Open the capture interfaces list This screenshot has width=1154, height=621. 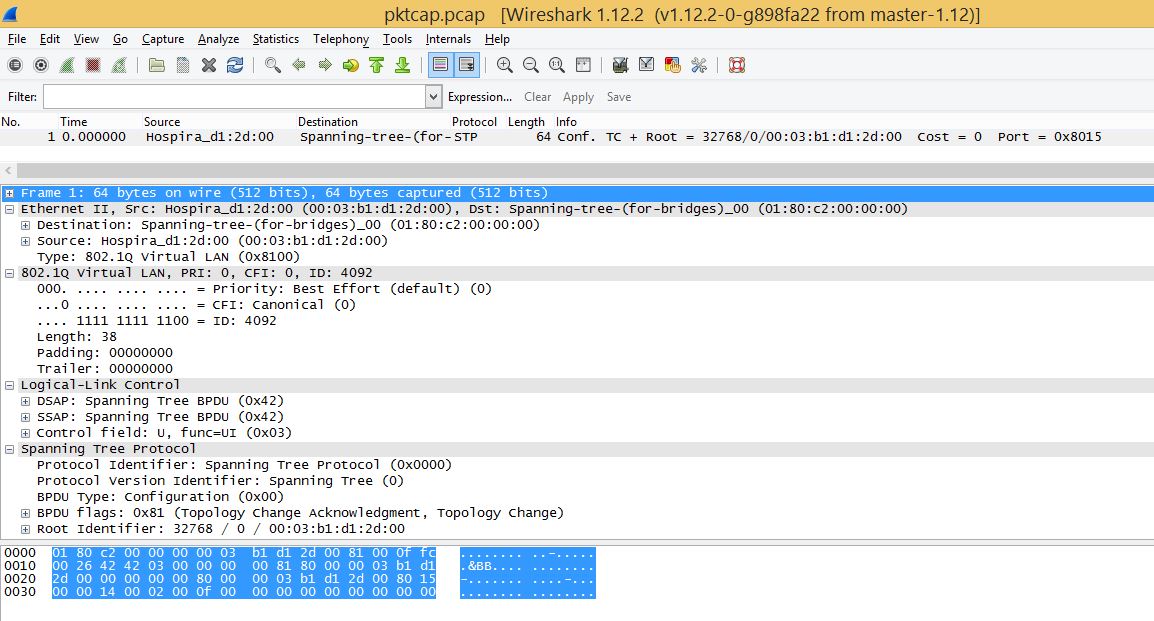tap(15, 65)
